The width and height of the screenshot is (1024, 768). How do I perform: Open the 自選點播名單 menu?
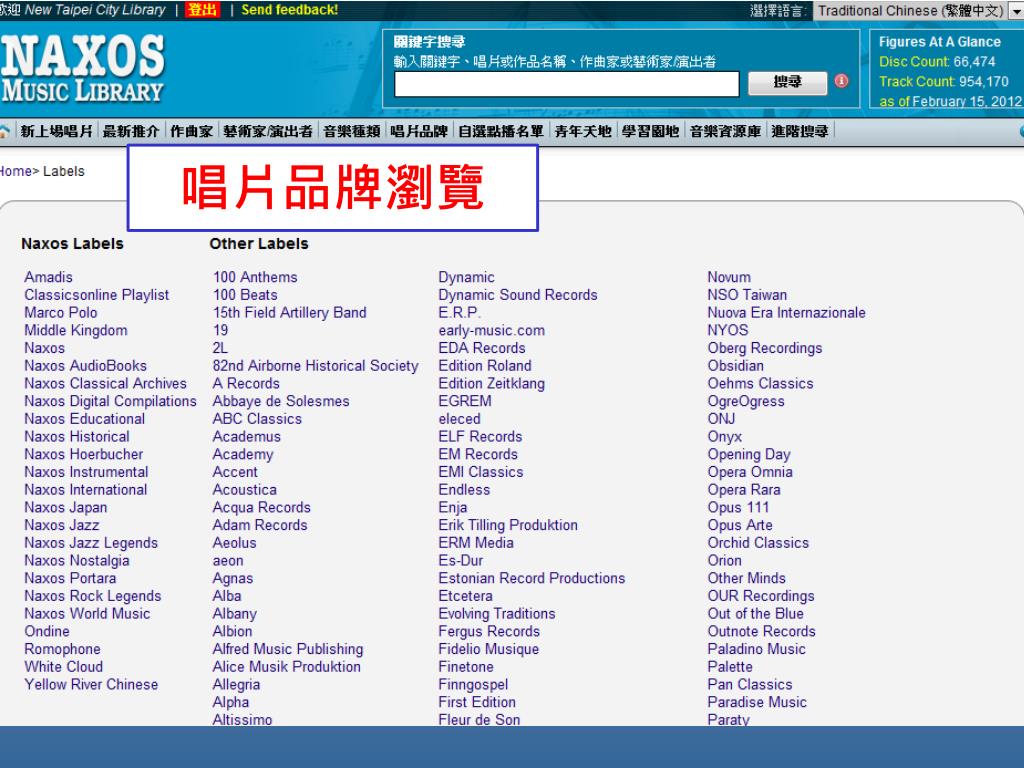pyautogui.click(x=500, y=131)
